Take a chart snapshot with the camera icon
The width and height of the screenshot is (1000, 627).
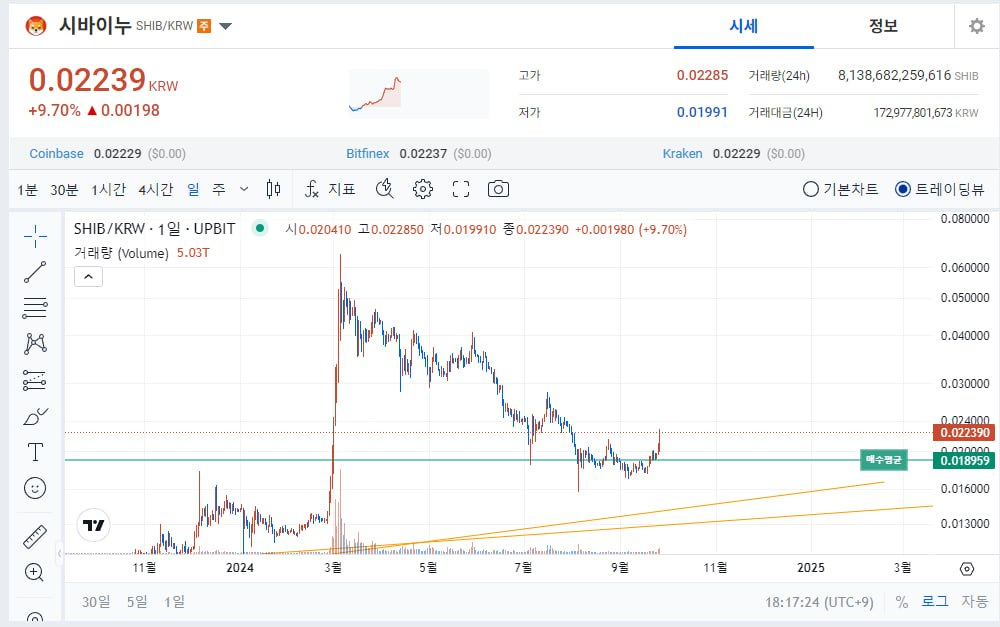498,189
